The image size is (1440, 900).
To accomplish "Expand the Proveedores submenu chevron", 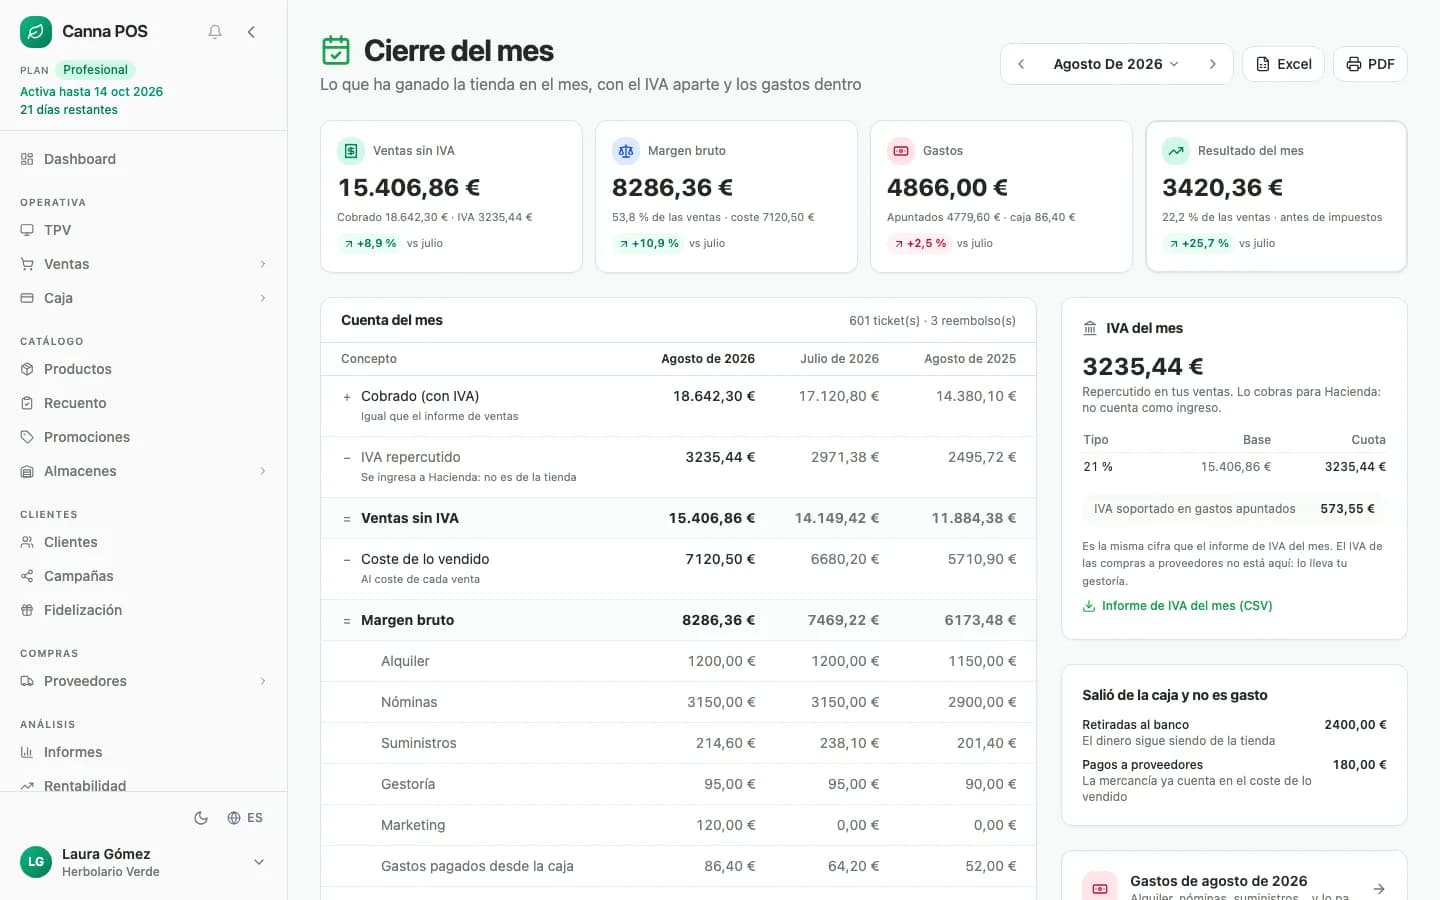I will (263, 681).
